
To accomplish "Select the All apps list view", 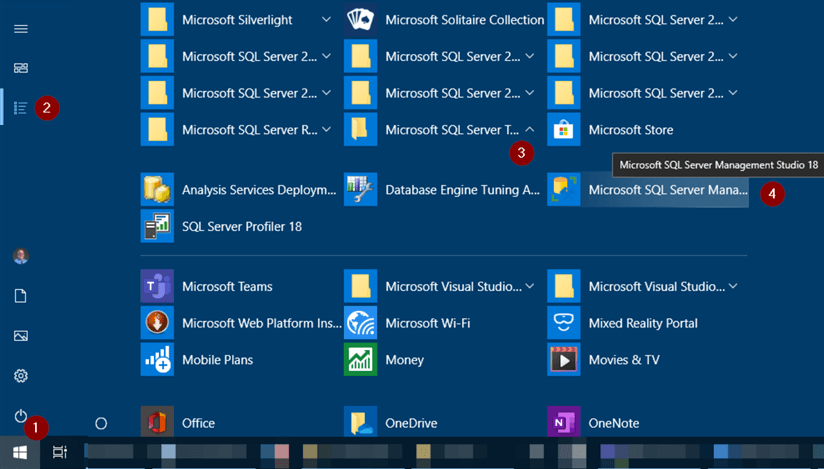I will coord(20,108).
